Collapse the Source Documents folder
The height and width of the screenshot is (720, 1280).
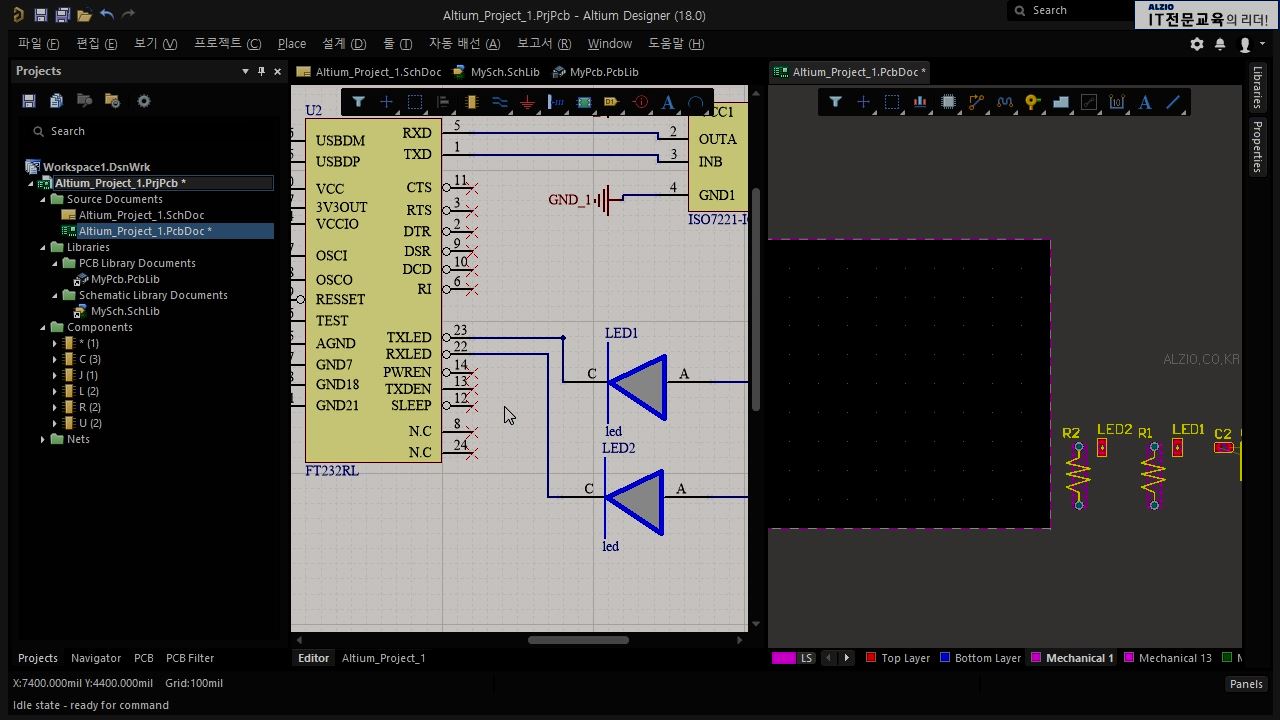click(43, 199)
